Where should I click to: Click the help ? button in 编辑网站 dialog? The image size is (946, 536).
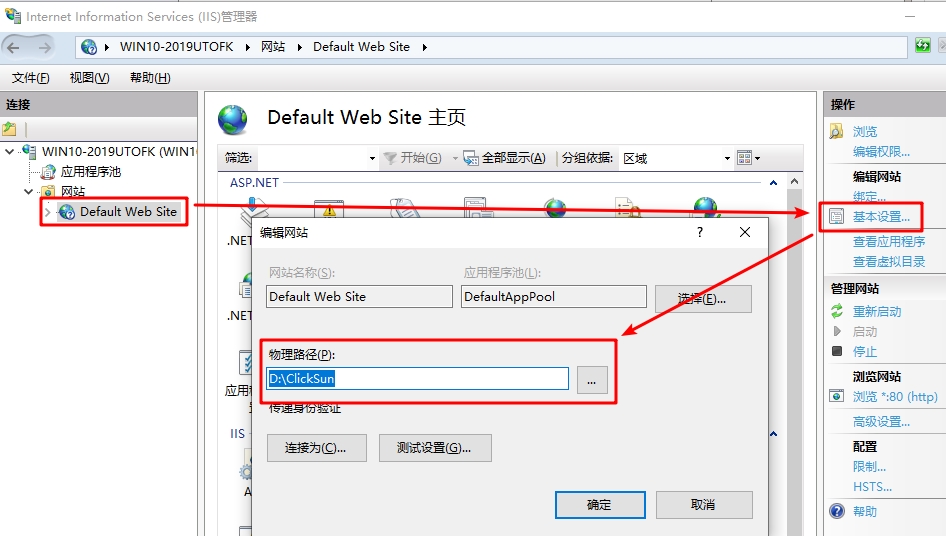(x=700, y=232)
